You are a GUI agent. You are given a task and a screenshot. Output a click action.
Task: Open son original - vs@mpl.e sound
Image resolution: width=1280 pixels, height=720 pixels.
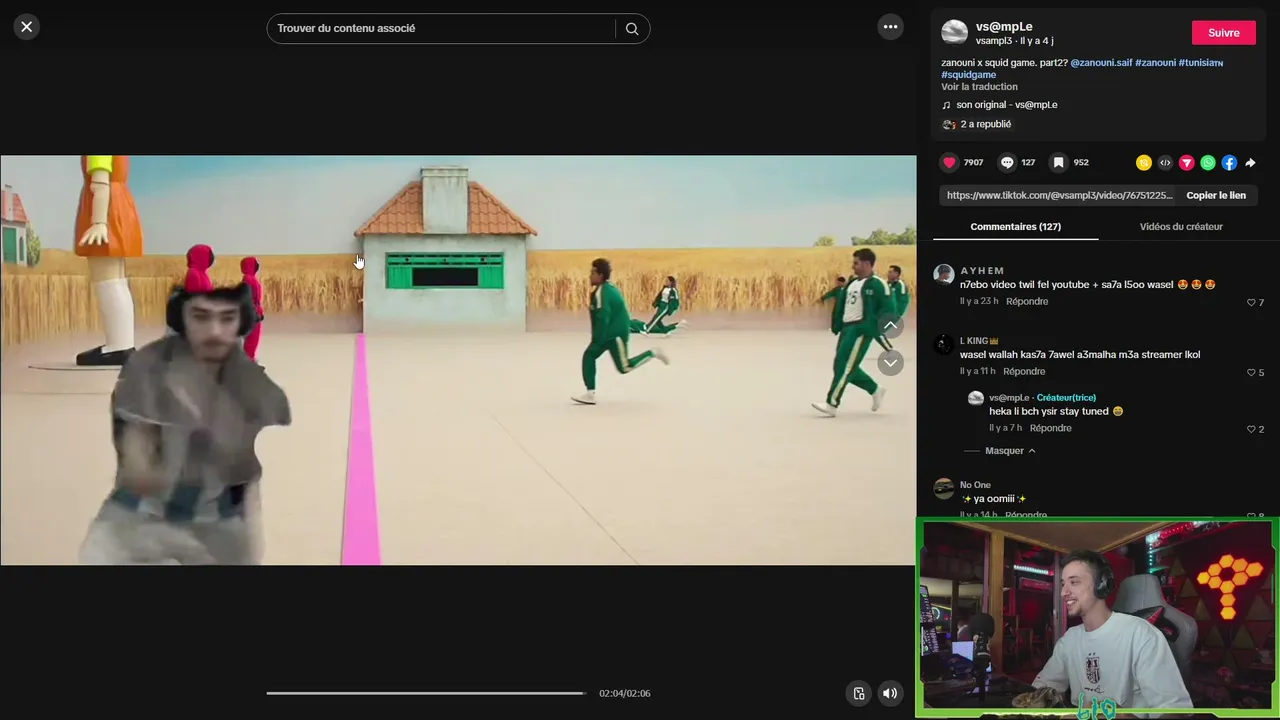1006,105
